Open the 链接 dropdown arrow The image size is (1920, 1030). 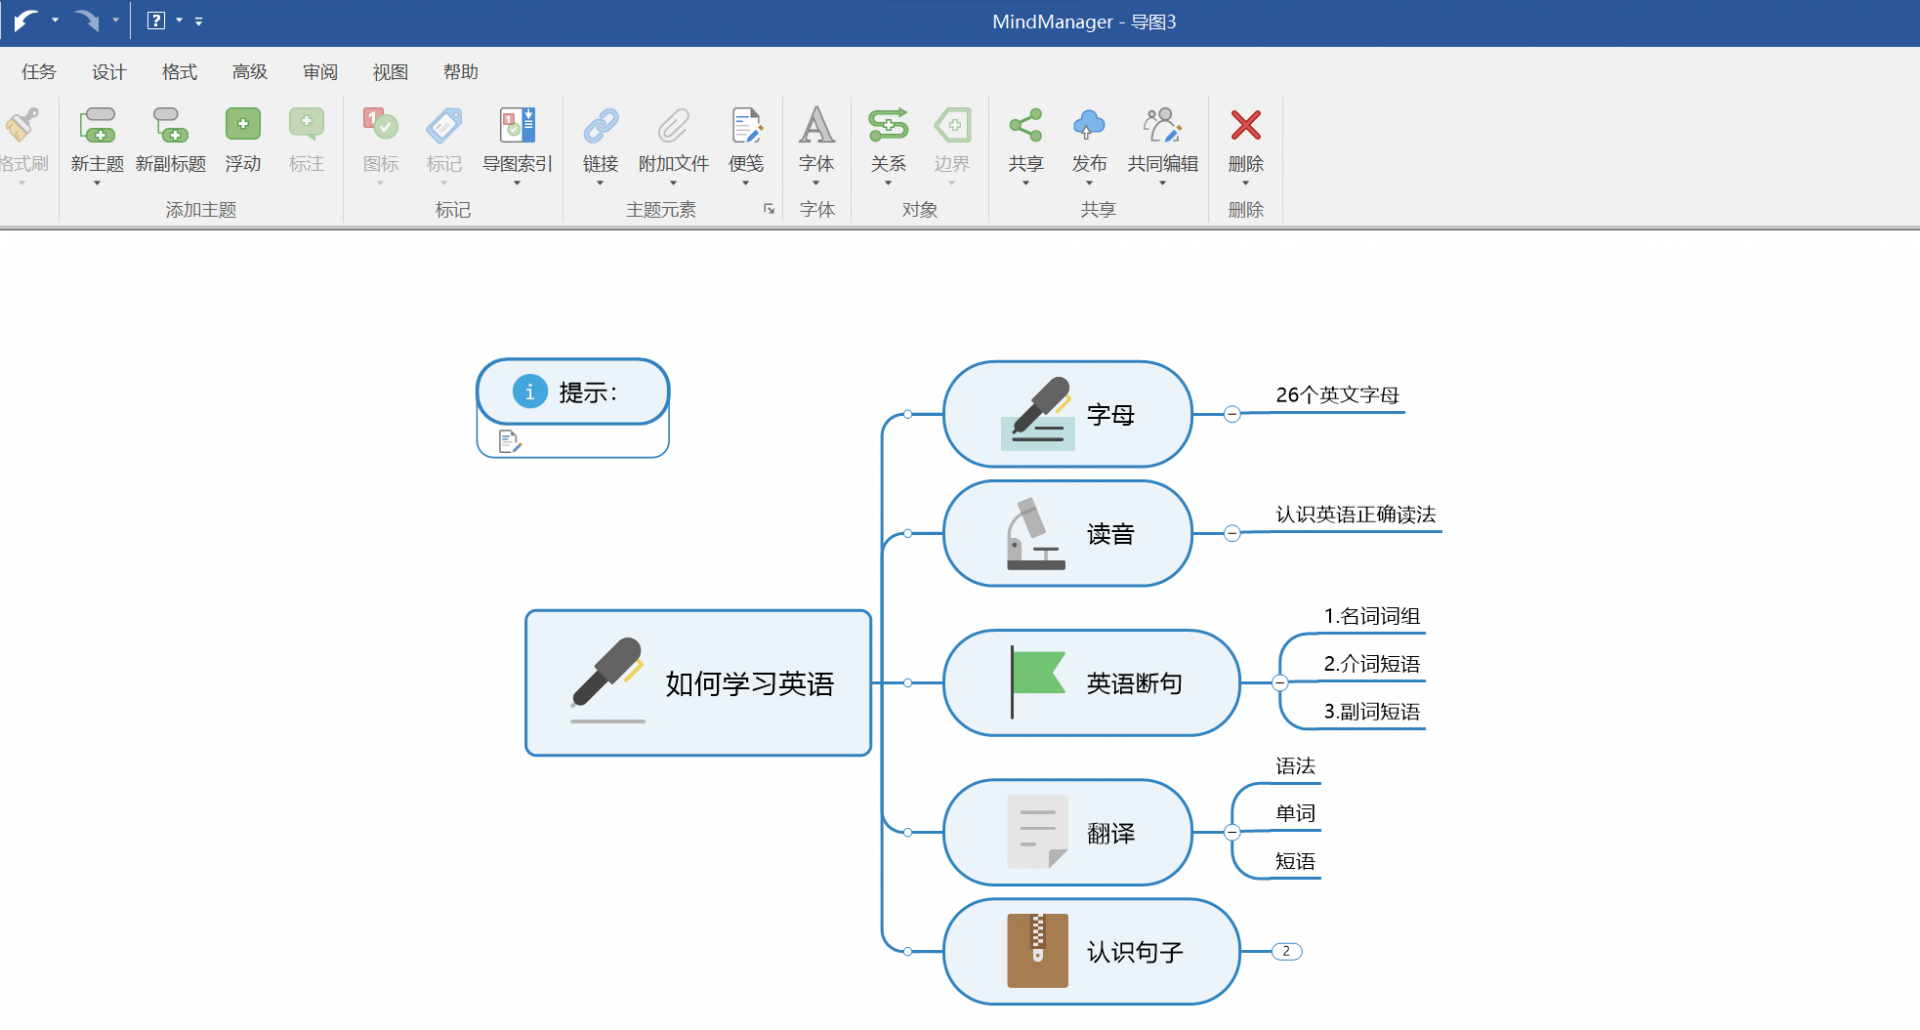coord(600,183)
